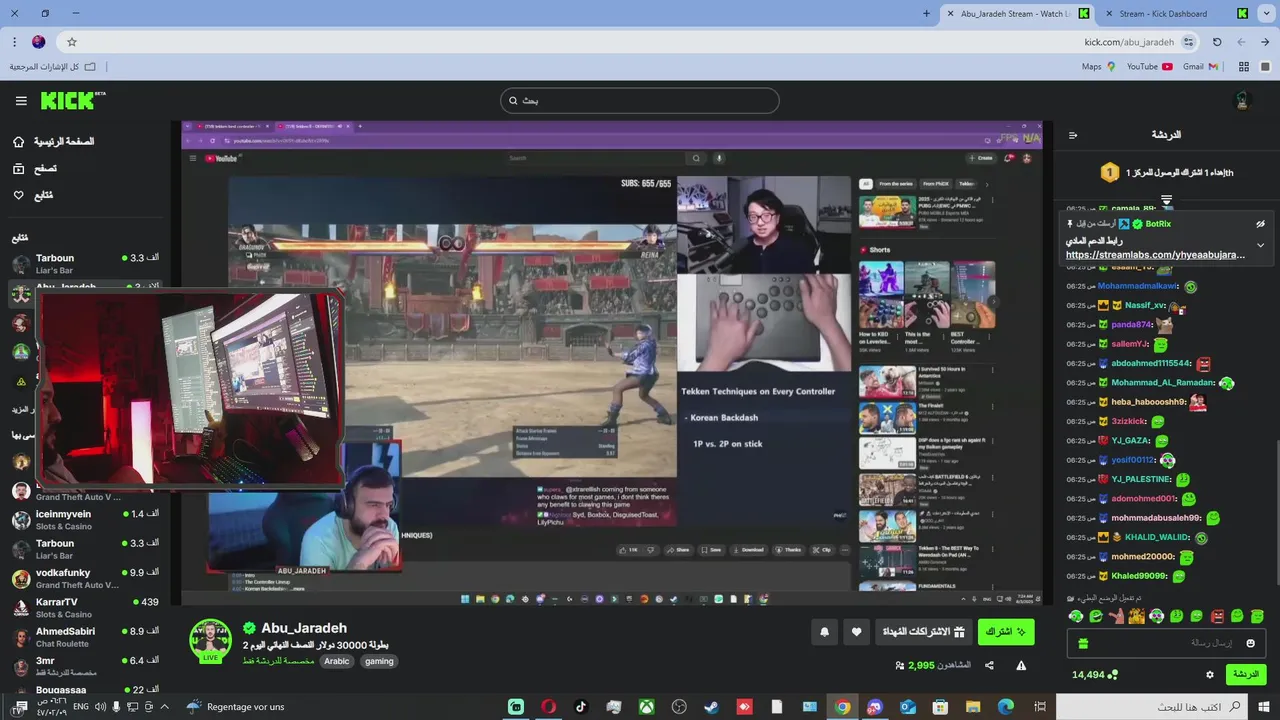Subscribe with the green اشتراك button

tap(1005, 632)
